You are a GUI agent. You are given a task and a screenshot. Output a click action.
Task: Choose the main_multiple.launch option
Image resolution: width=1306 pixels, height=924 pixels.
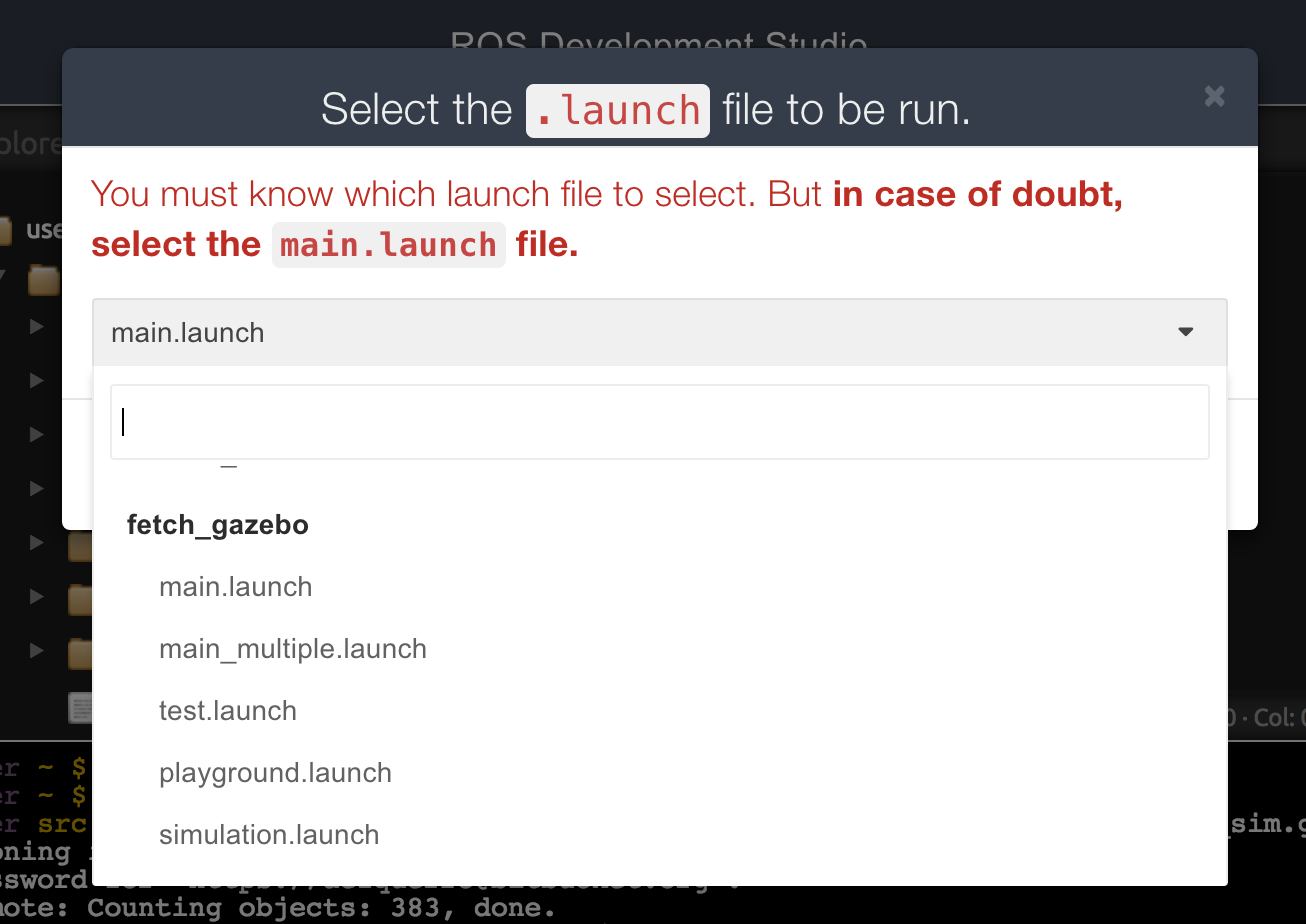[293, 649]
